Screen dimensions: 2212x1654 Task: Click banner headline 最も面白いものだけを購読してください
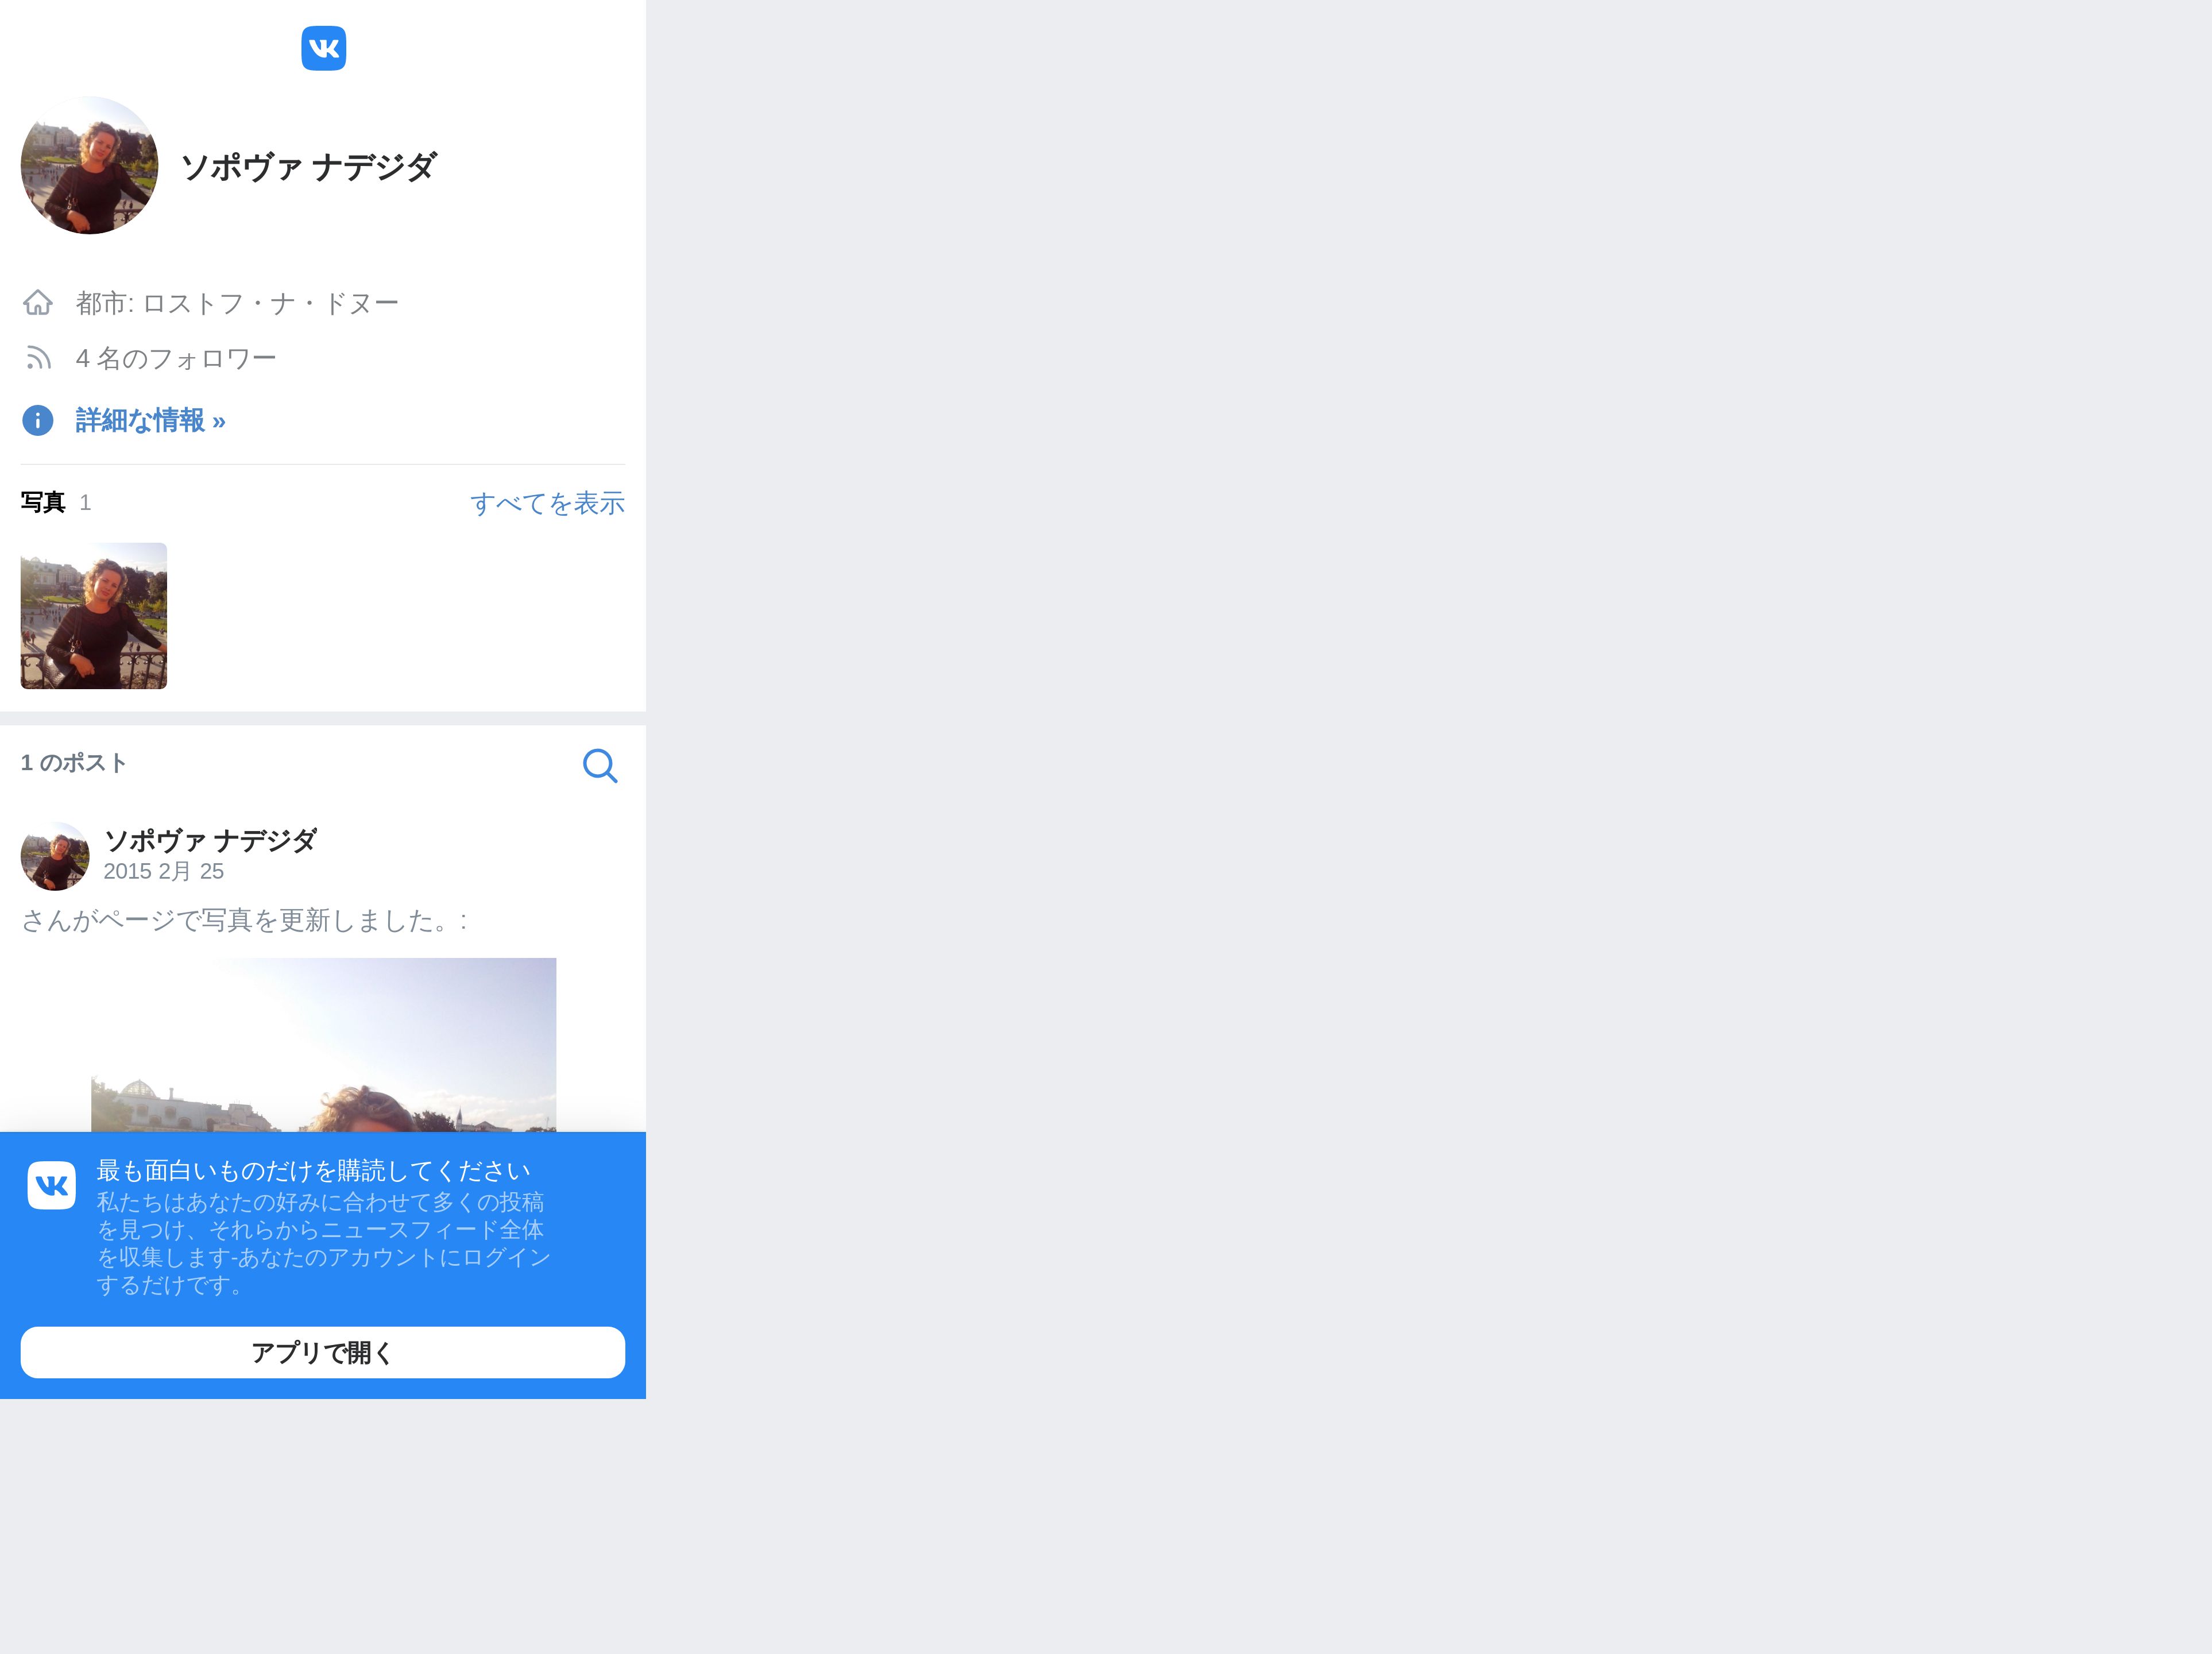313,1171
